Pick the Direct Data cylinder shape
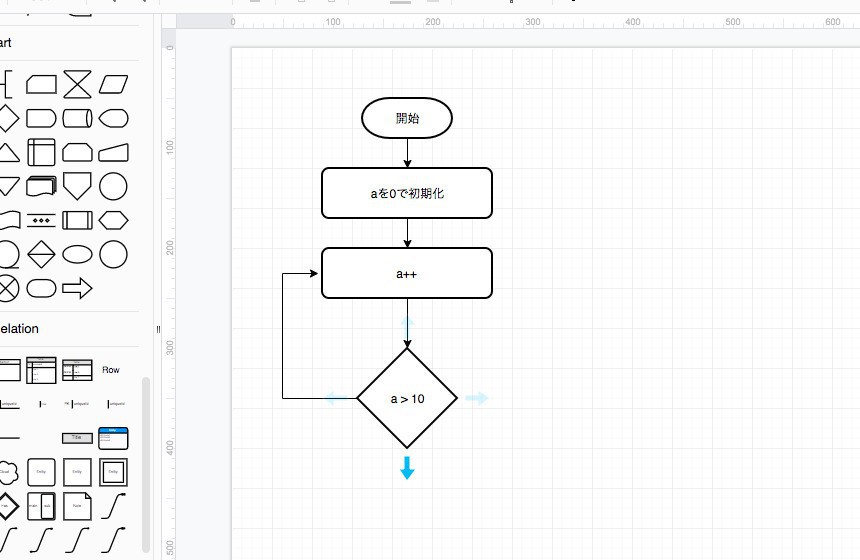Image resolution: width=860 pixels, height=560 pixels. [x=77, y=118]
